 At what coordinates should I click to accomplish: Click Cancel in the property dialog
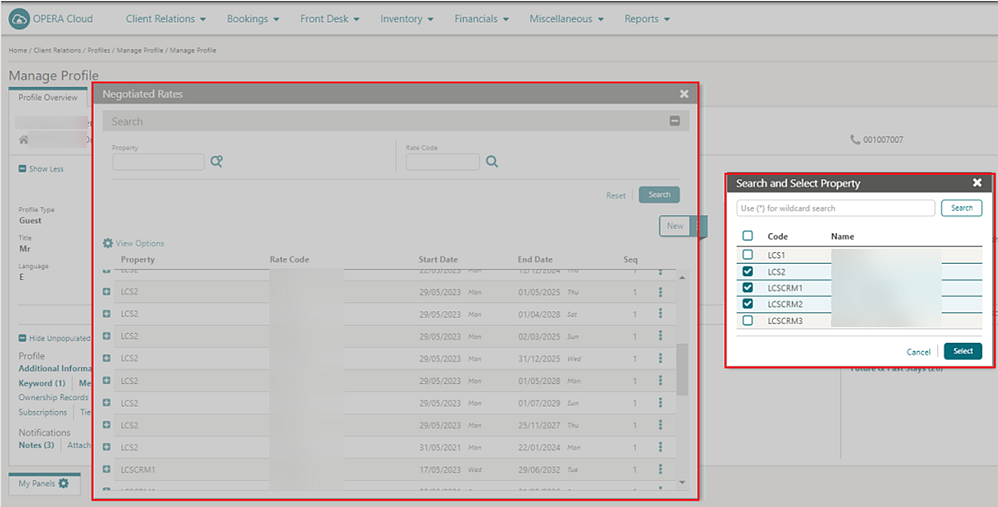coord(918,352)
